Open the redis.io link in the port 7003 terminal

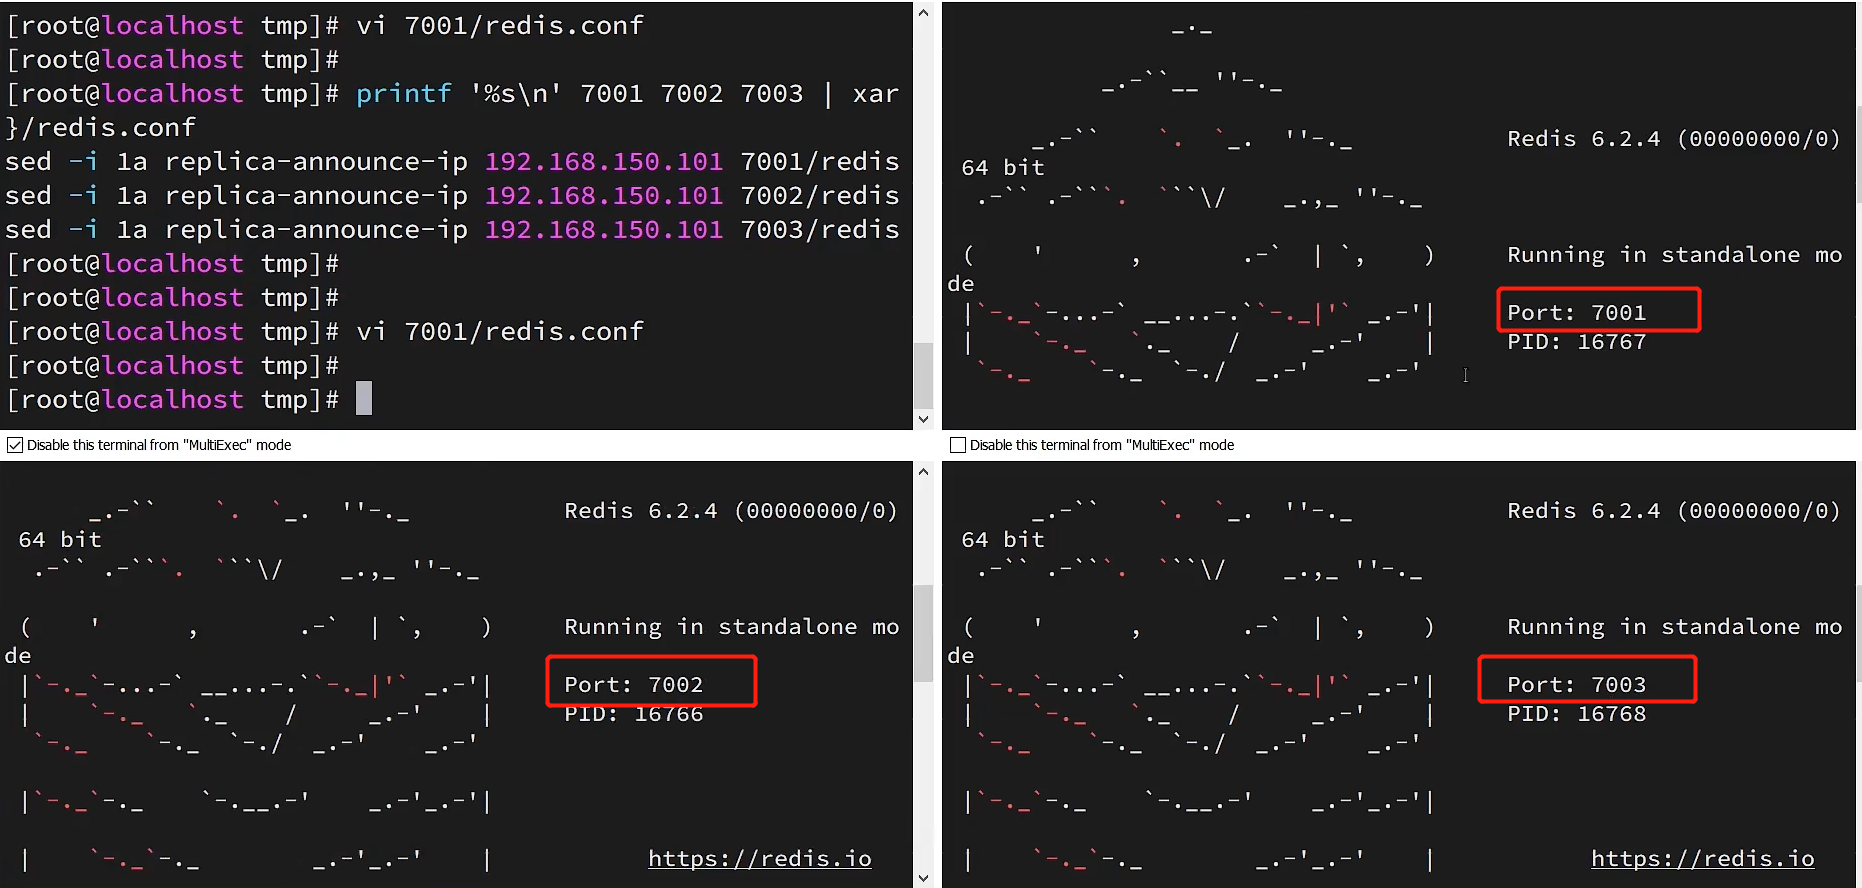coord(1703,858)
